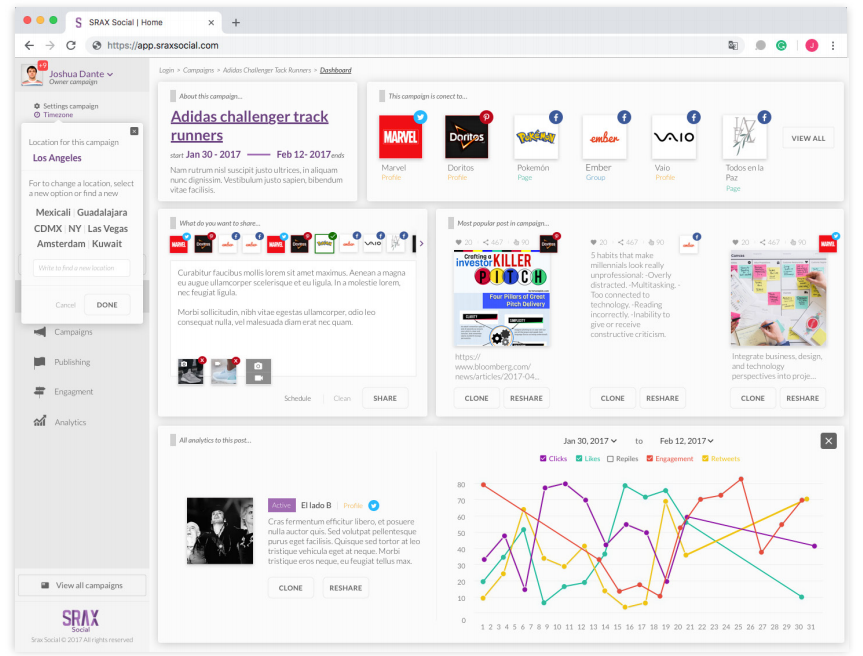Go back with the browser back arrow

(x=29, y=45)
